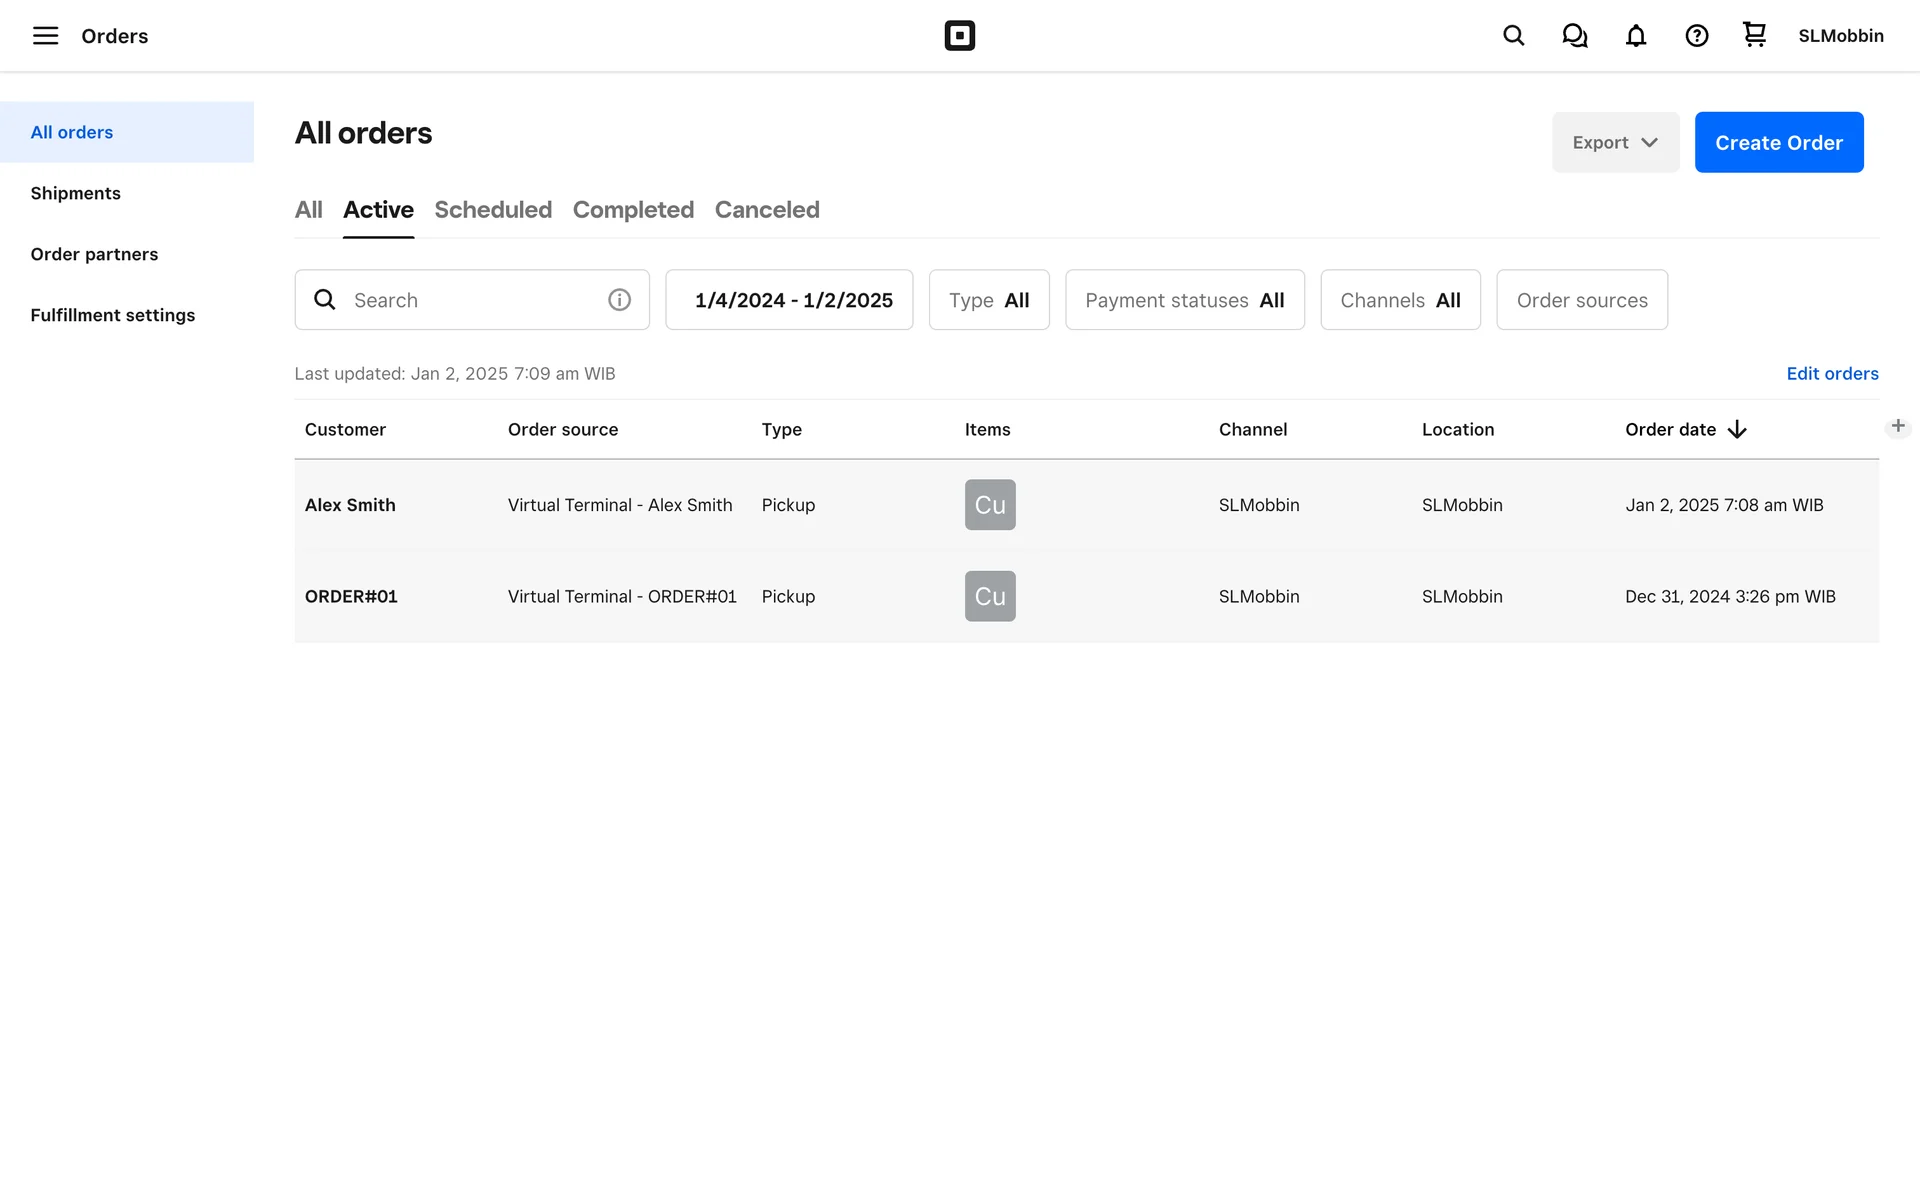The height and width of the screenshot is (1200, 1920).
Task: Click the Edit orders link
Action: click(x=1832, y=374)
